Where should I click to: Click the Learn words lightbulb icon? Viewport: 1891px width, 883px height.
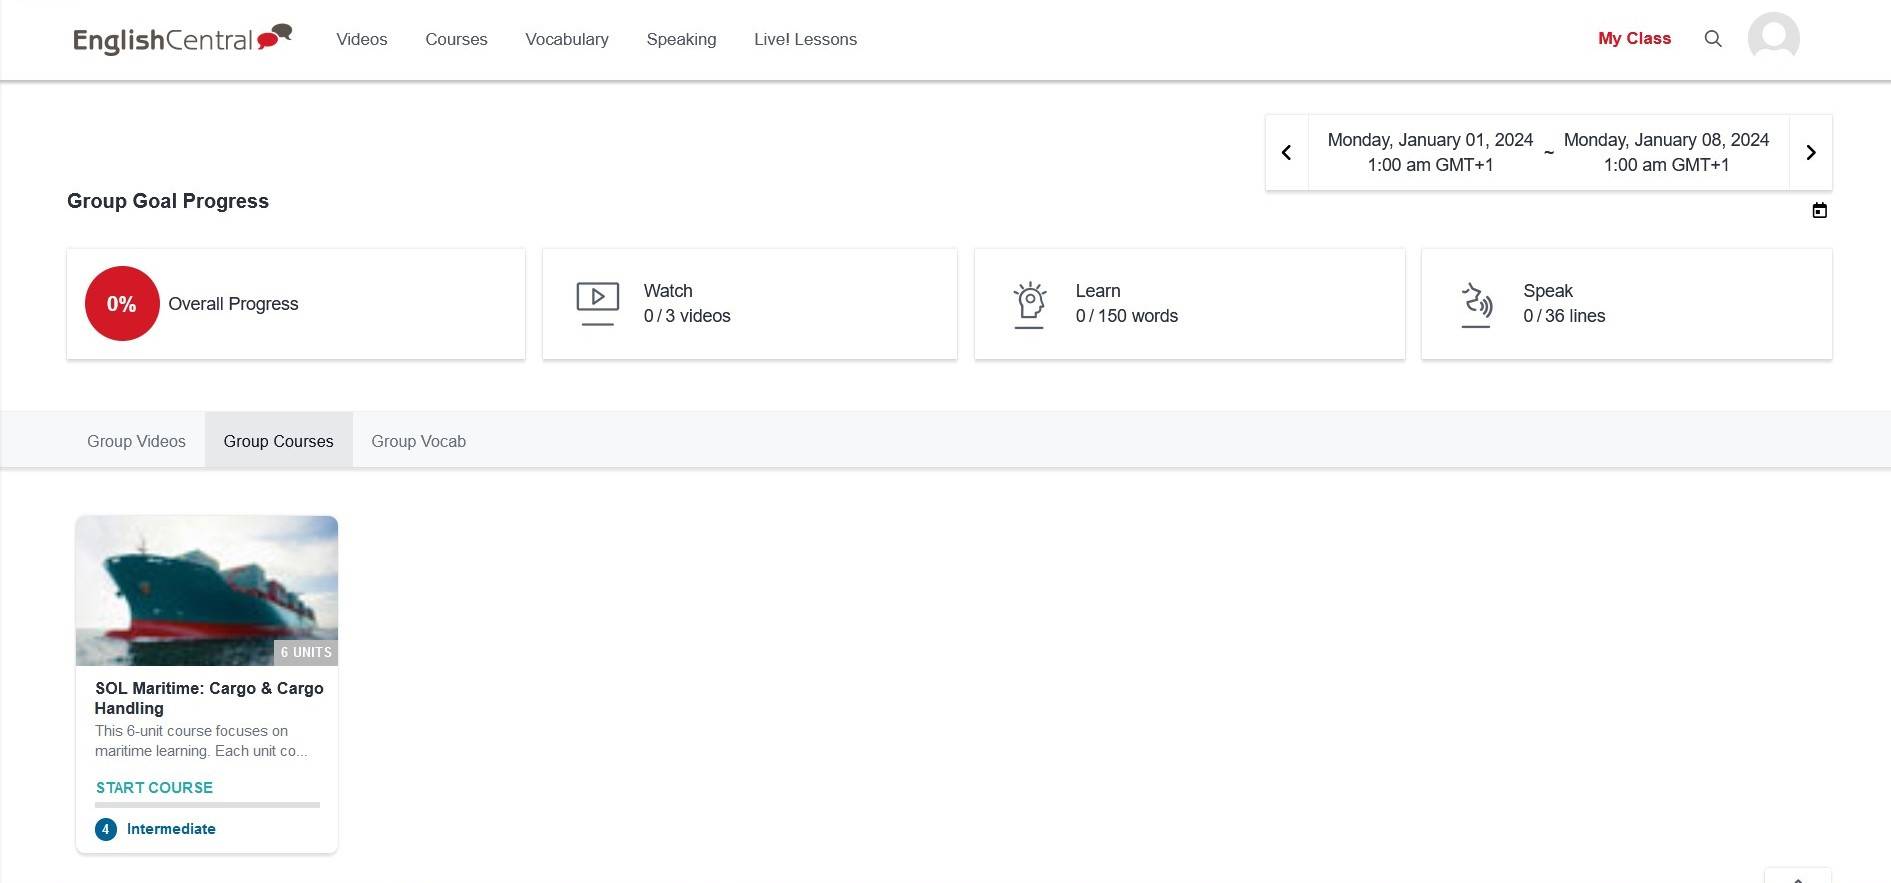[x=1029, y=304]
